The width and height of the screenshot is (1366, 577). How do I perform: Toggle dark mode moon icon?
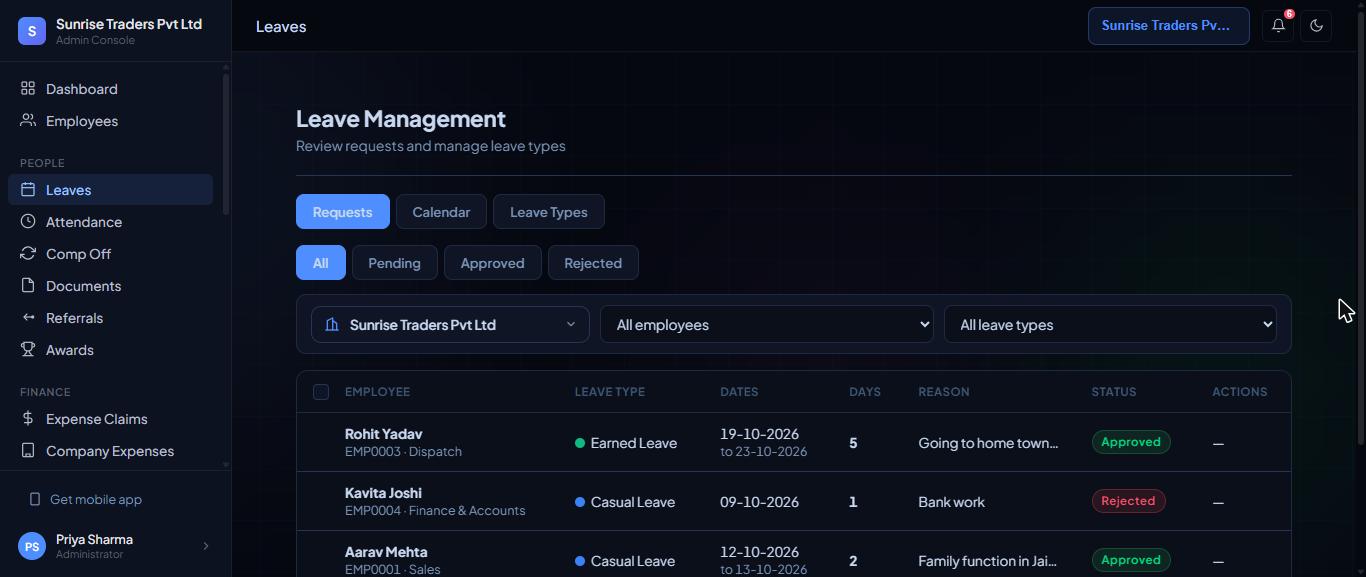[x=1316, y=26]
